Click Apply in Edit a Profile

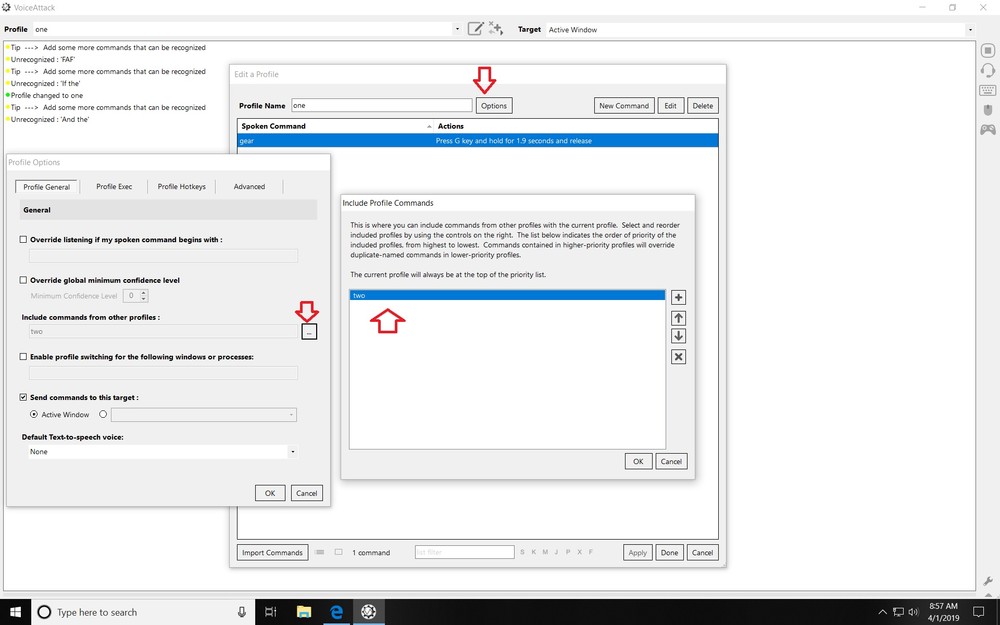(x=638, y=552)
